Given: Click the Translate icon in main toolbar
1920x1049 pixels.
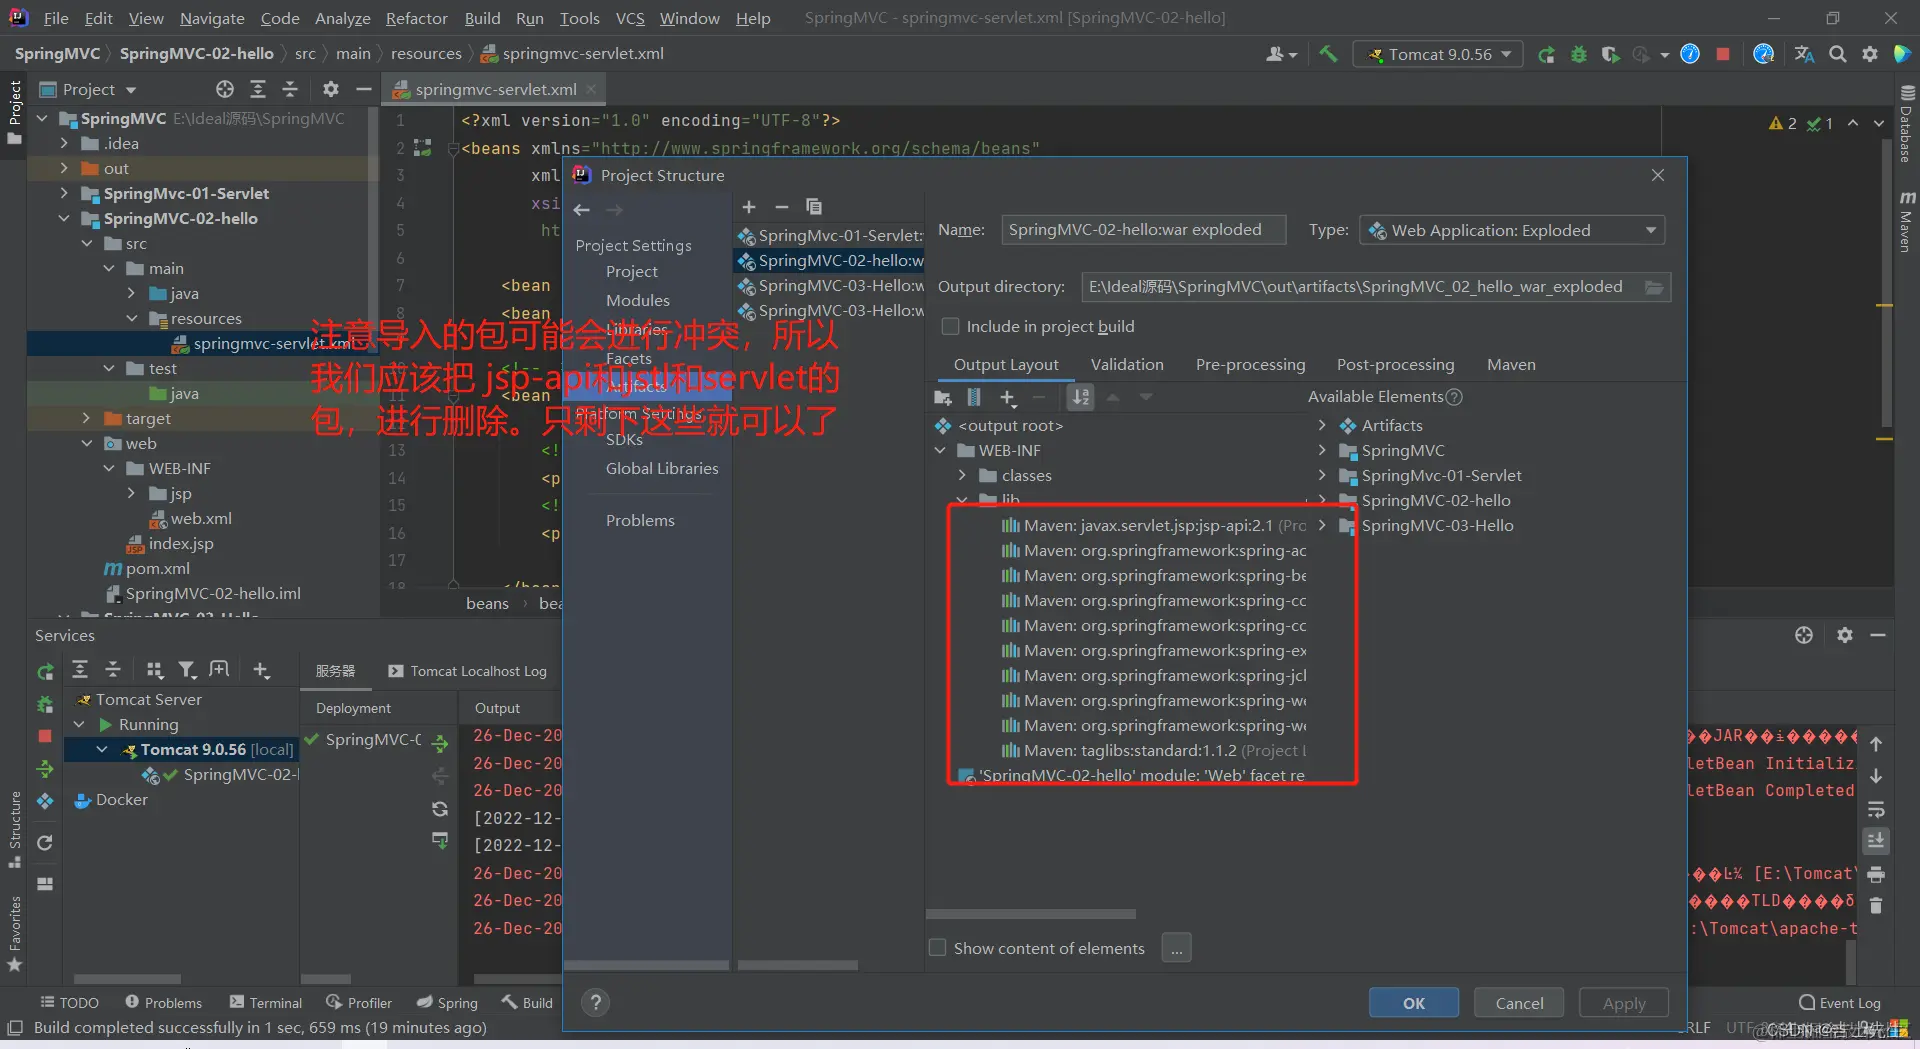Looking at the screenshot, I should tap(1805, 54).
